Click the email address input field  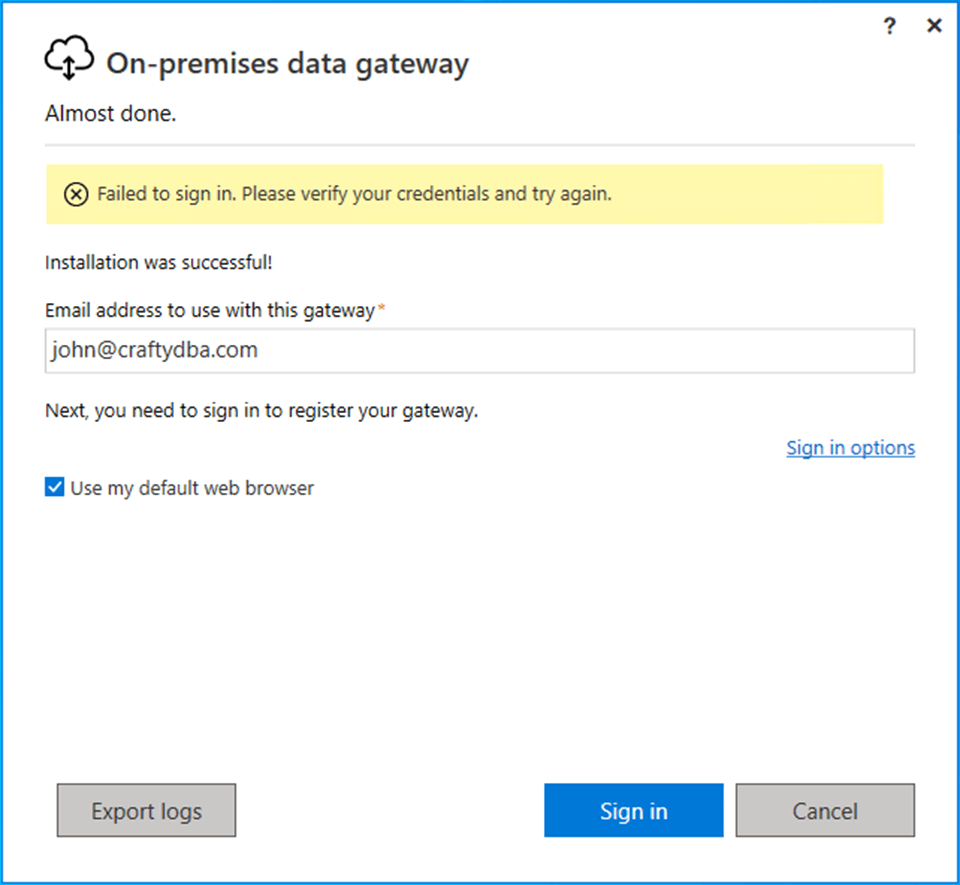pyautogui.click(x=480, y=351)
